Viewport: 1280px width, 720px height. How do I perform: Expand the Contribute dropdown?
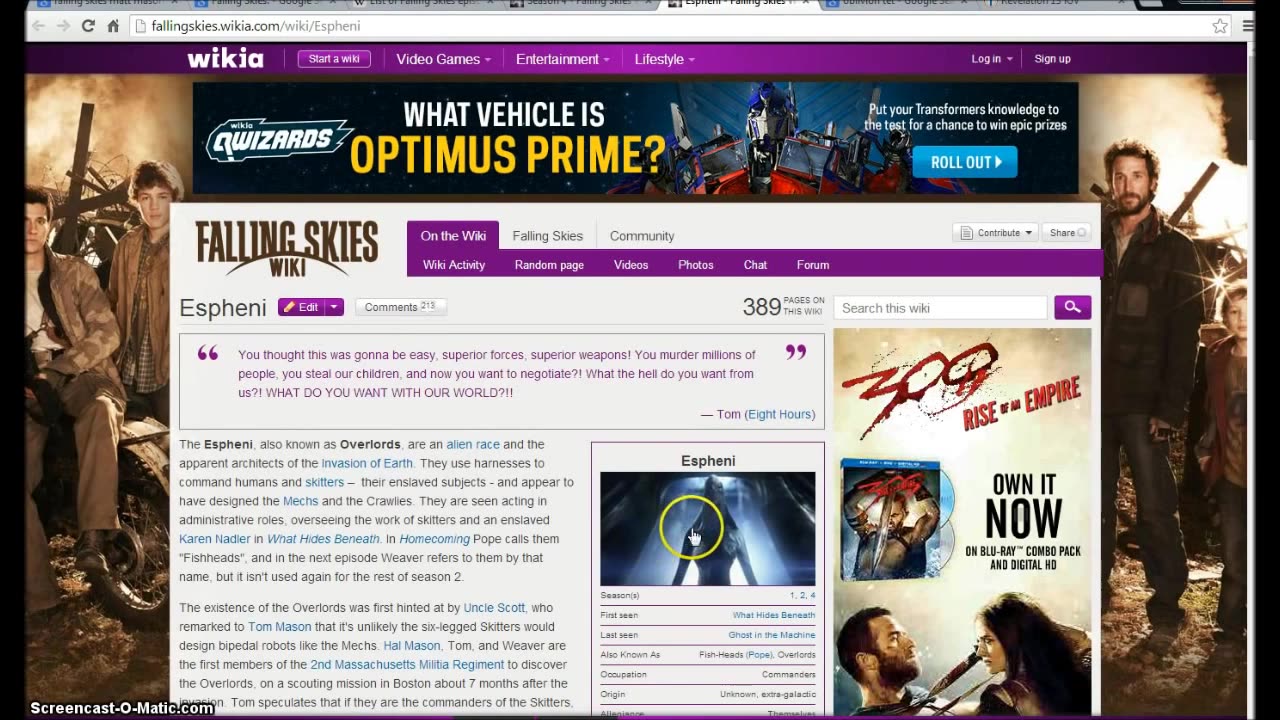(995, 233)
